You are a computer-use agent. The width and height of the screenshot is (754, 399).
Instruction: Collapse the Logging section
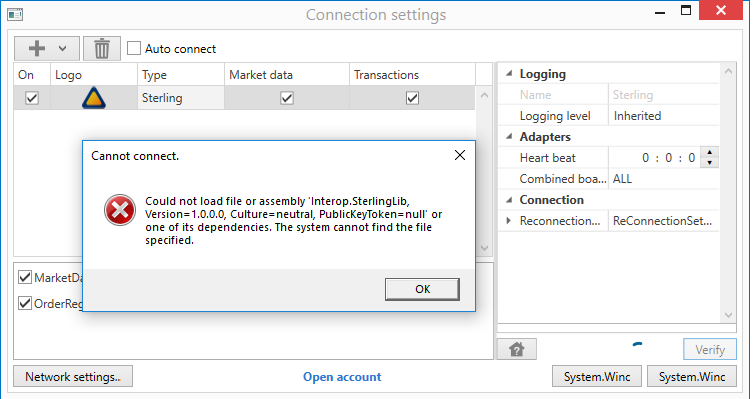[x=509, y=74]
